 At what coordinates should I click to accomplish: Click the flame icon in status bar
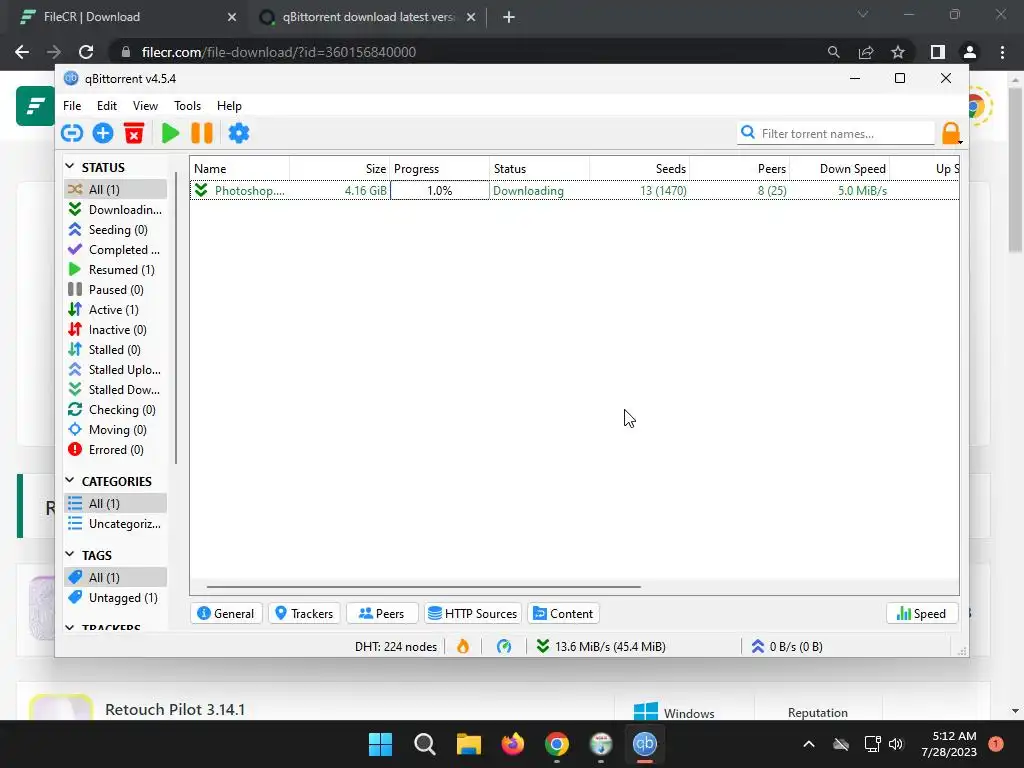click(463, 647)
